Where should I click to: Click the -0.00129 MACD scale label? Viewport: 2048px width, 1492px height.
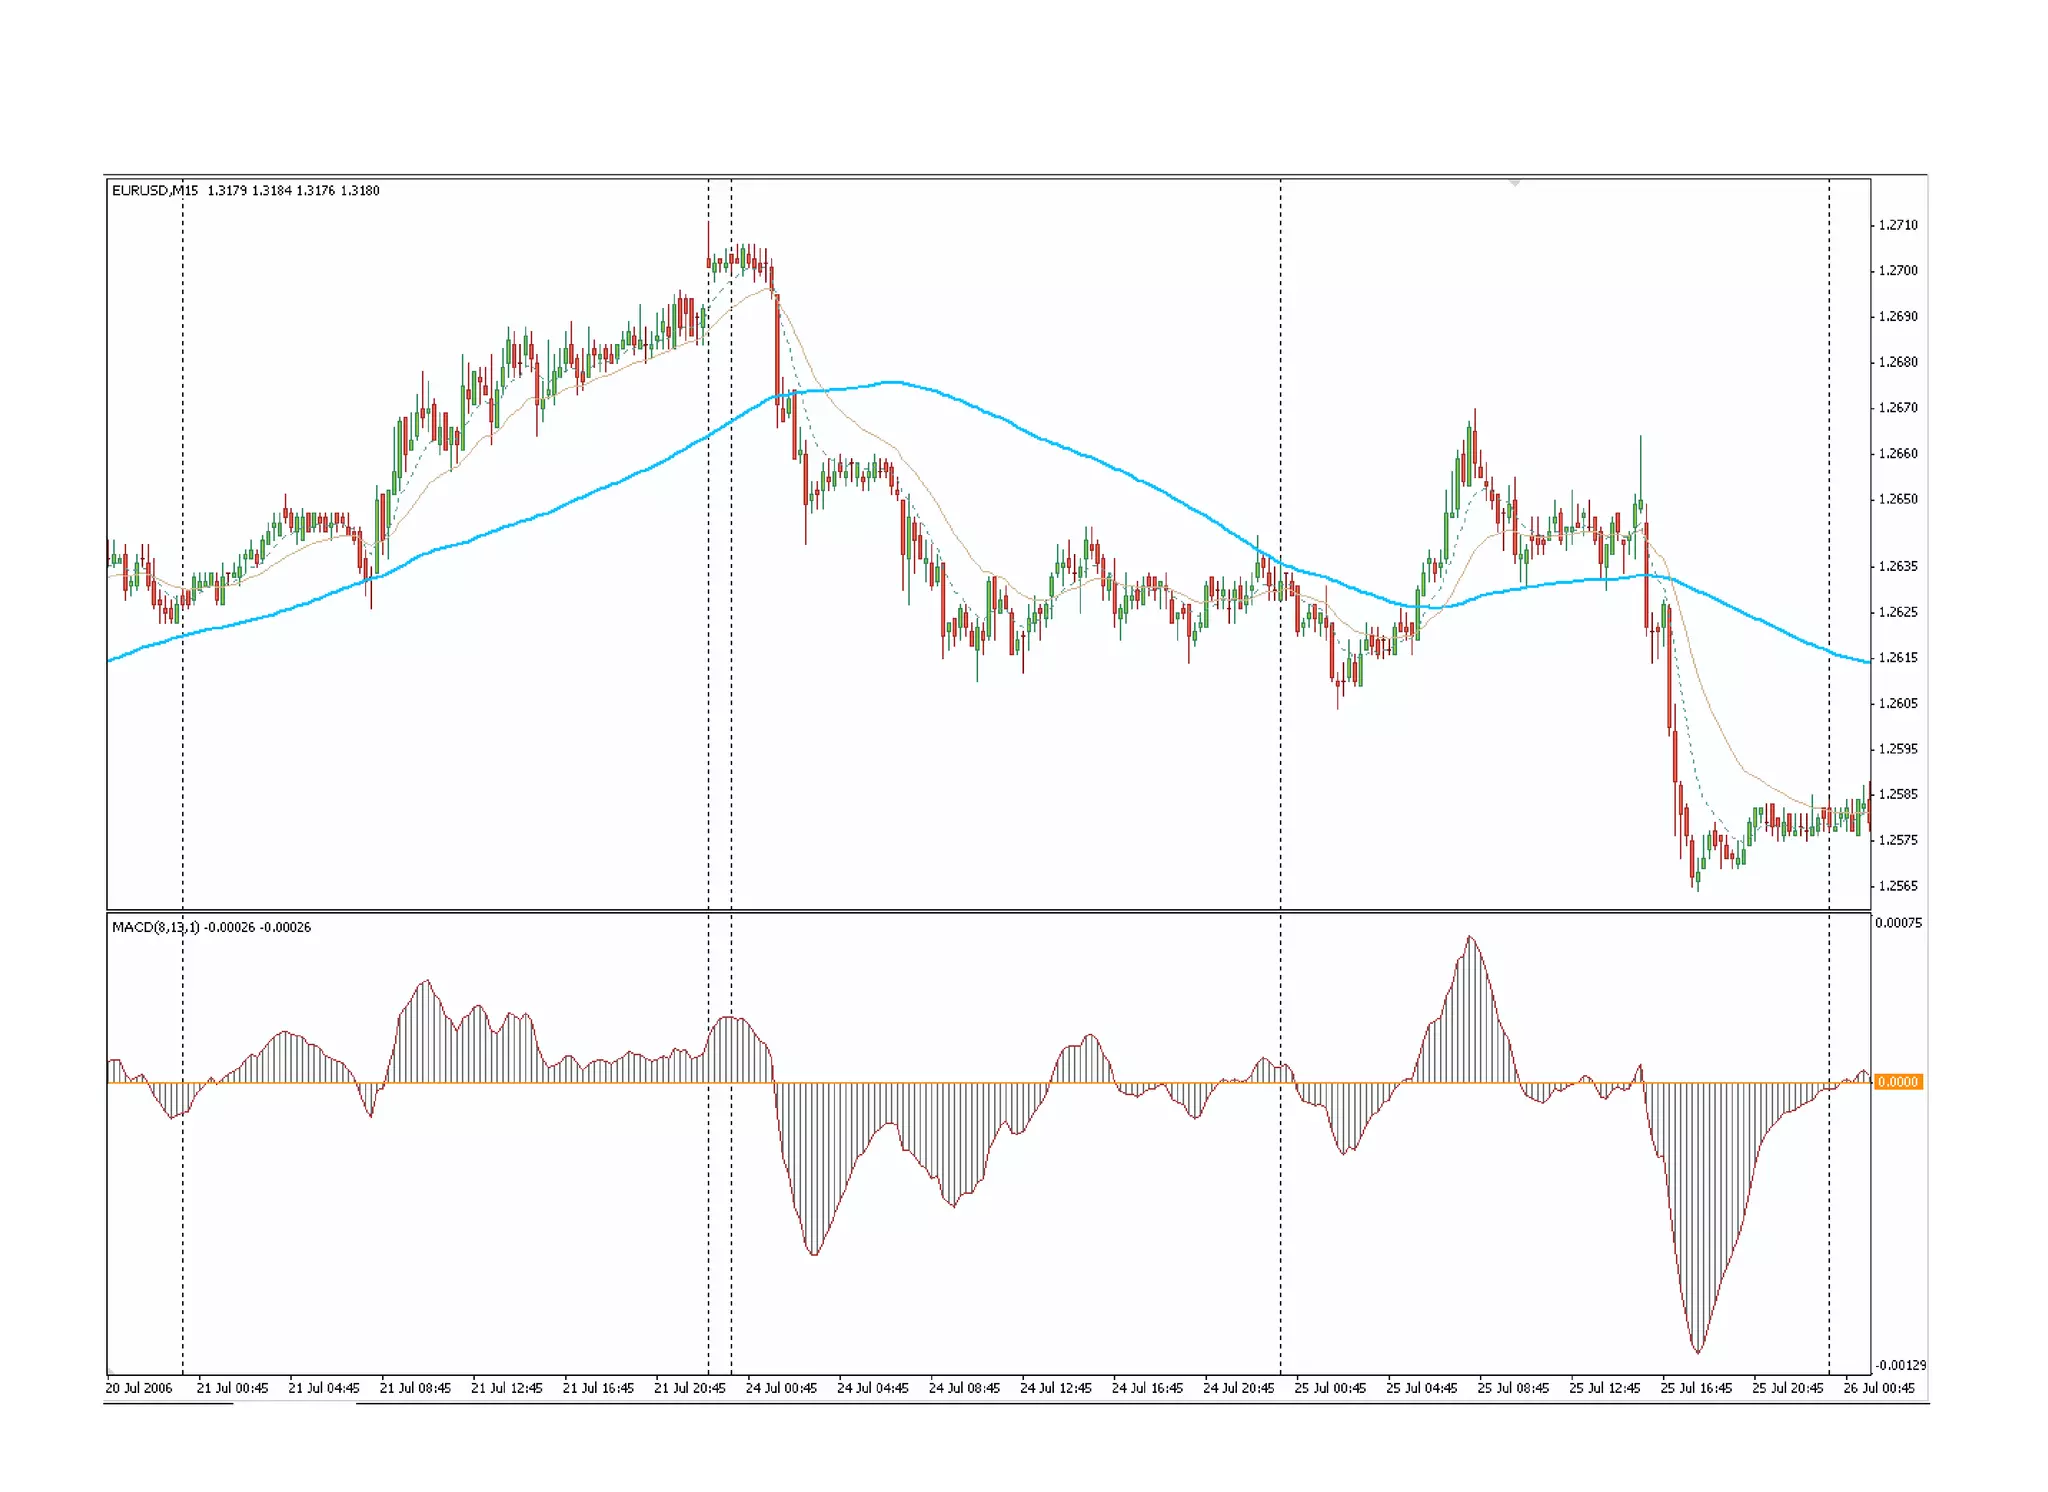[1899, 1365]
